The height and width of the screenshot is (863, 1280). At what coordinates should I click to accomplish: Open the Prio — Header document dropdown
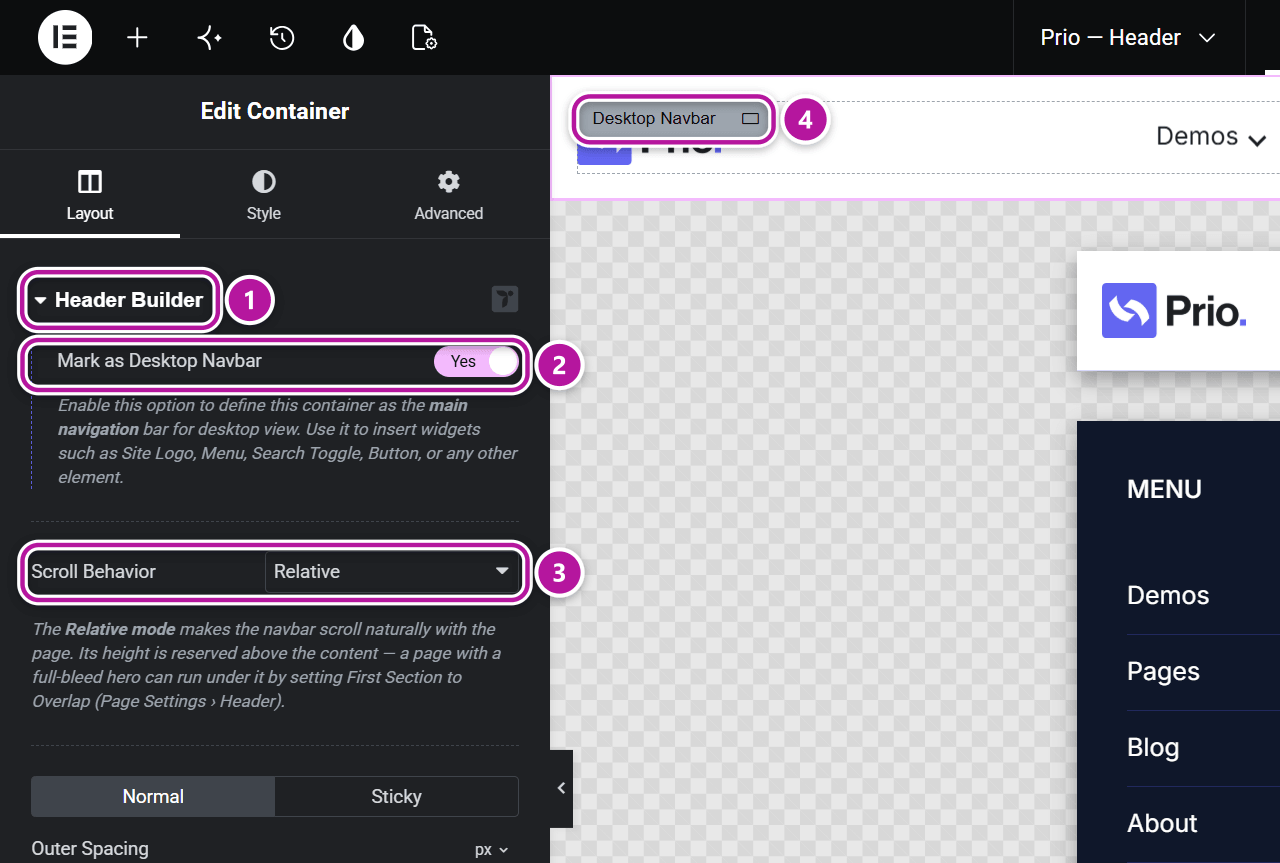(x=1128, y=38)
